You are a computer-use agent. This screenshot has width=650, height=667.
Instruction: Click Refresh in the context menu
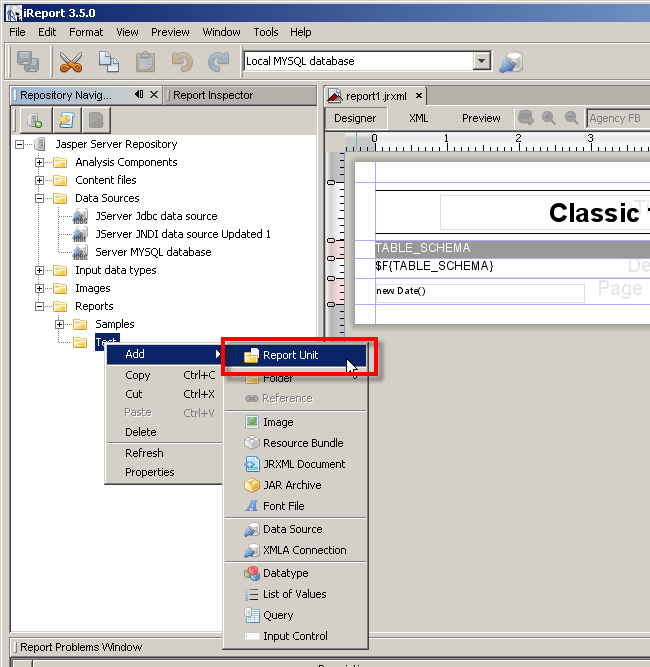(165, 453)
